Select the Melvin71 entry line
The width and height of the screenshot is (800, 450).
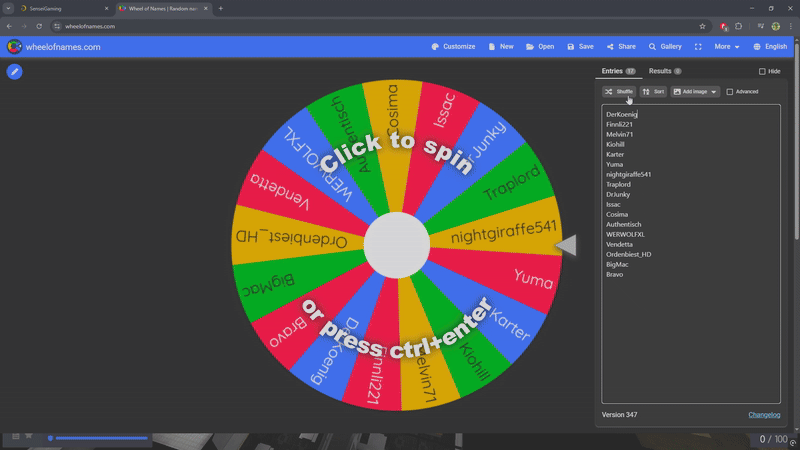(x=619, y=134)
